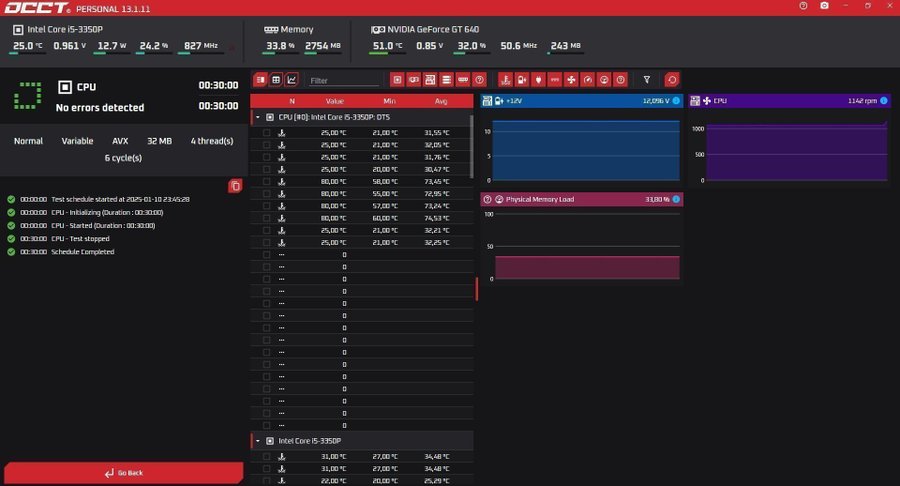Image resolution: width=900 pixels, height=486 pixels.
Task: Take screenshot with title bar camera icon
Action: click(x=824, y=6)
